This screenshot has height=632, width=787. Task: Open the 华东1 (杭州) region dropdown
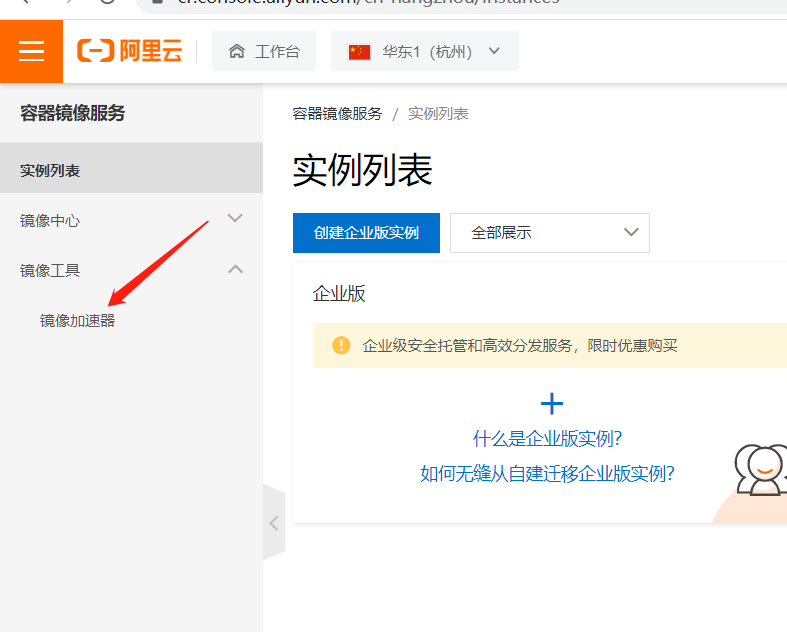tap(425, 51)
